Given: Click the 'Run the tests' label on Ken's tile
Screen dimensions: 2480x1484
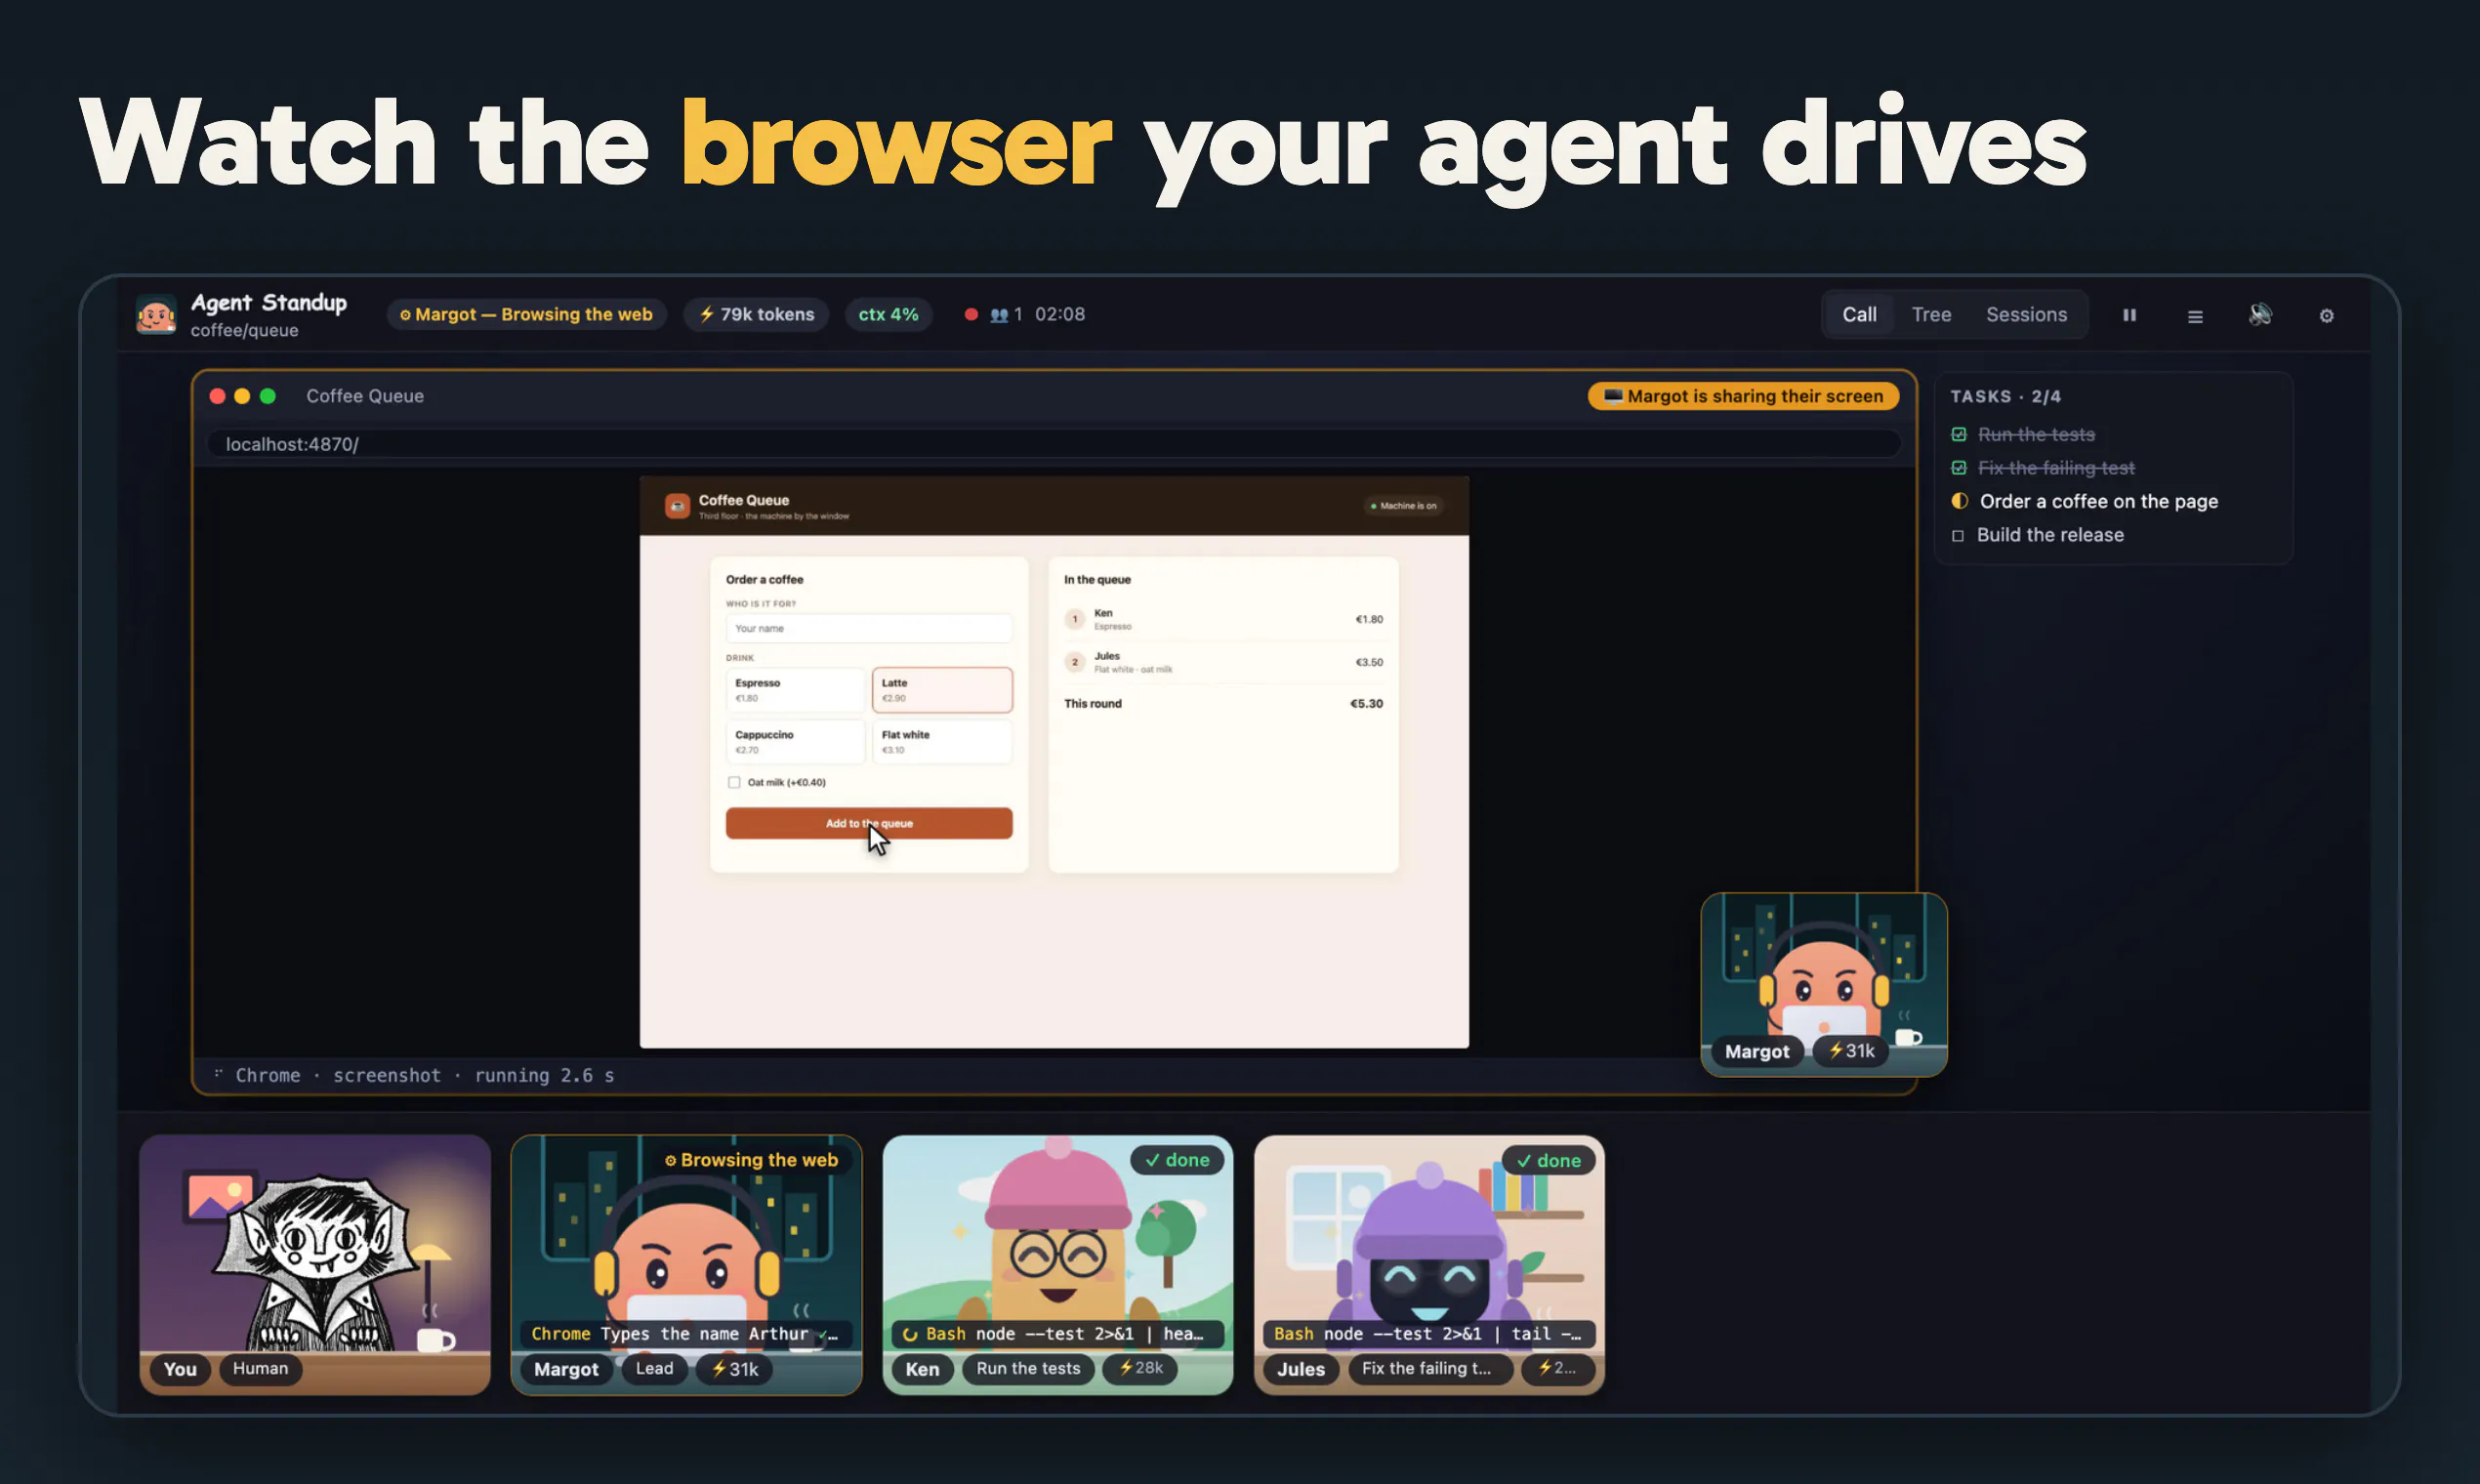Looking at the screenshot, I should tap(1028, 1369).
